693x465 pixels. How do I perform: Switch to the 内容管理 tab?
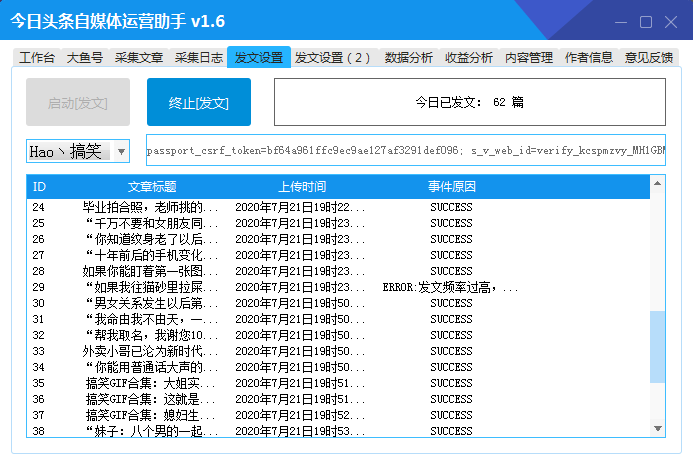[529, 57]
